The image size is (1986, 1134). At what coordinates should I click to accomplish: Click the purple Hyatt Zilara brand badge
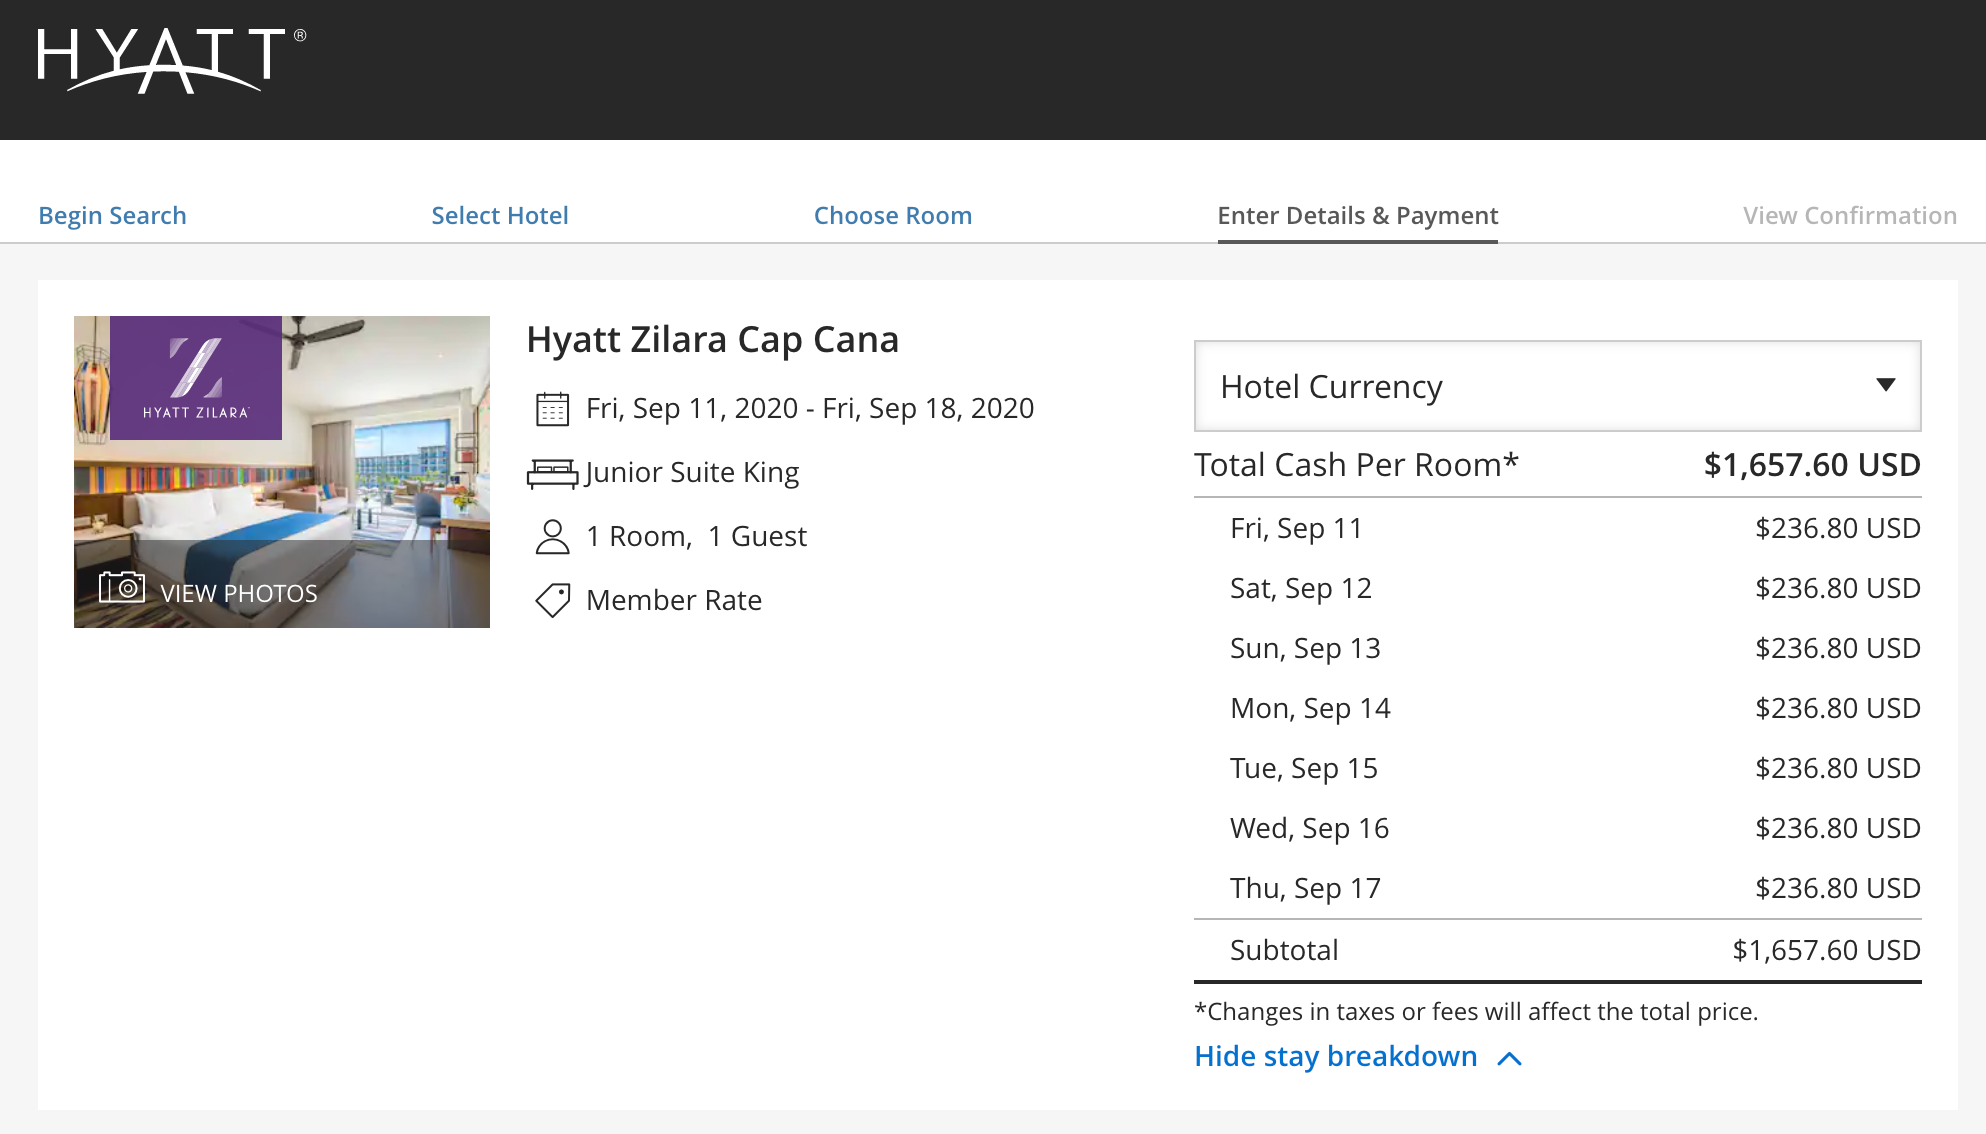click(x=196, y=378)
